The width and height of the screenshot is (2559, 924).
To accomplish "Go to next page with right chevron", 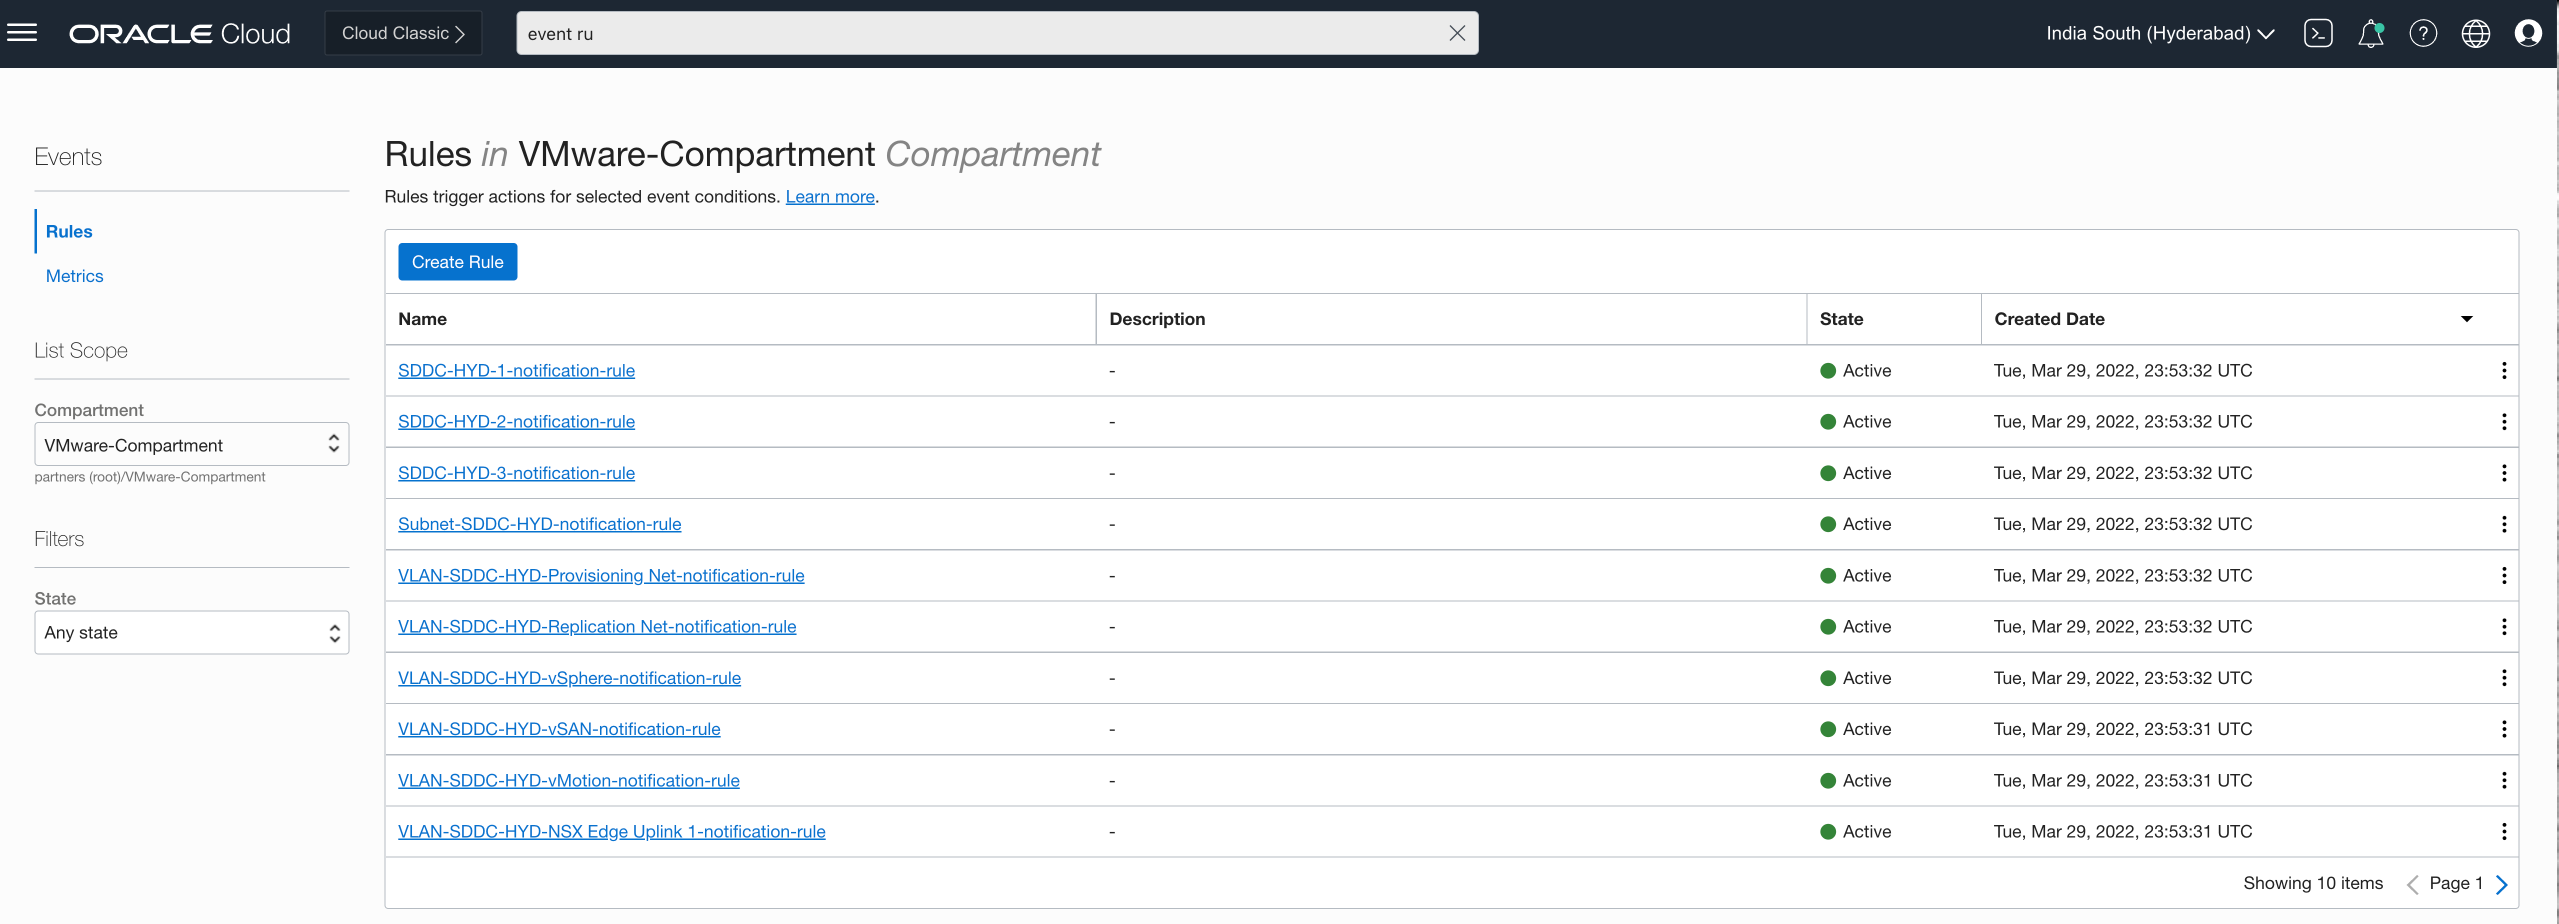I will point(2502,884).
